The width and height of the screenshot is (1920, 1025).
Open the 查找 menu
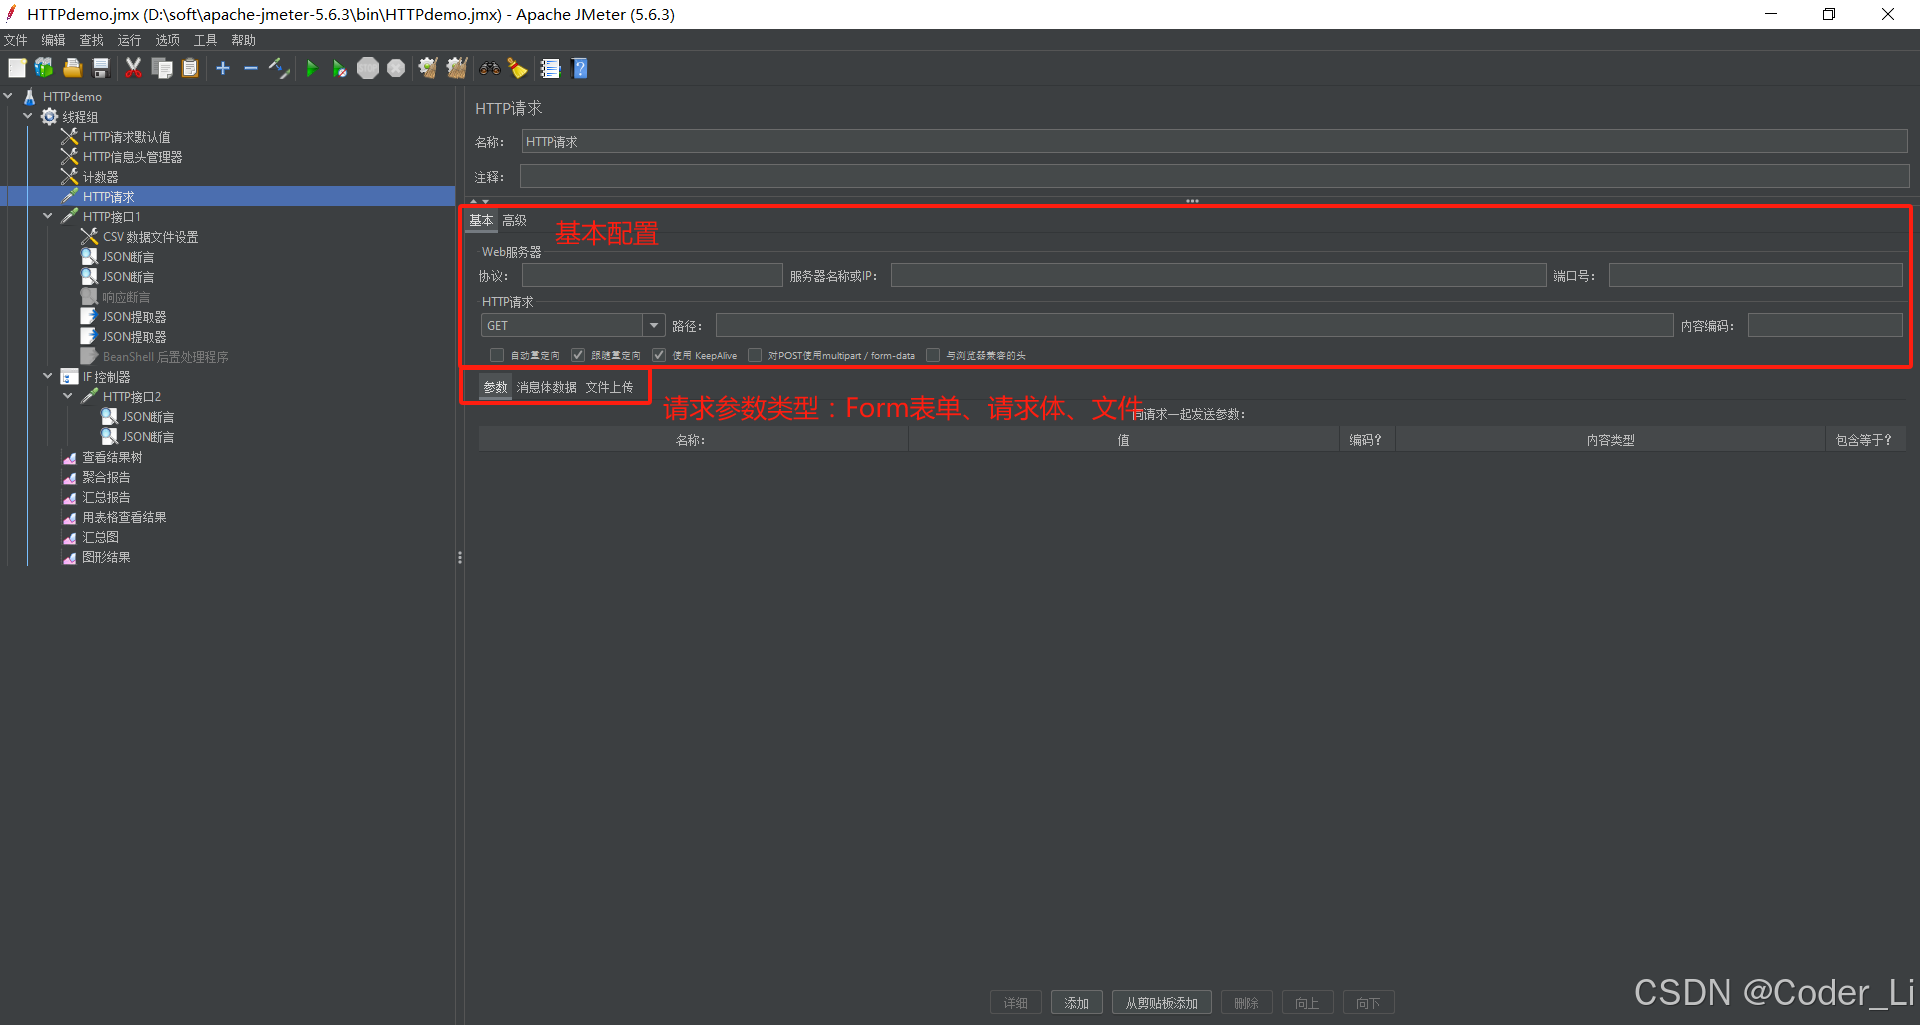[x=91, y=40]
